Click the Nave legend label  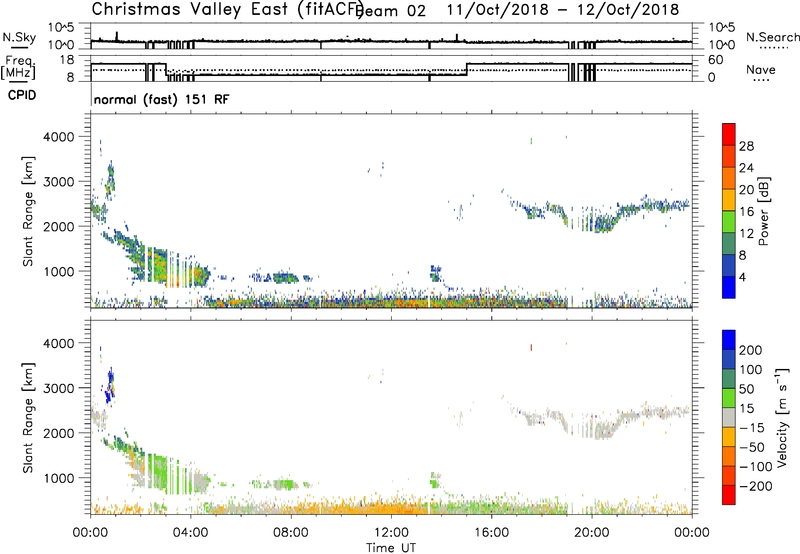[x=760, y=70]
